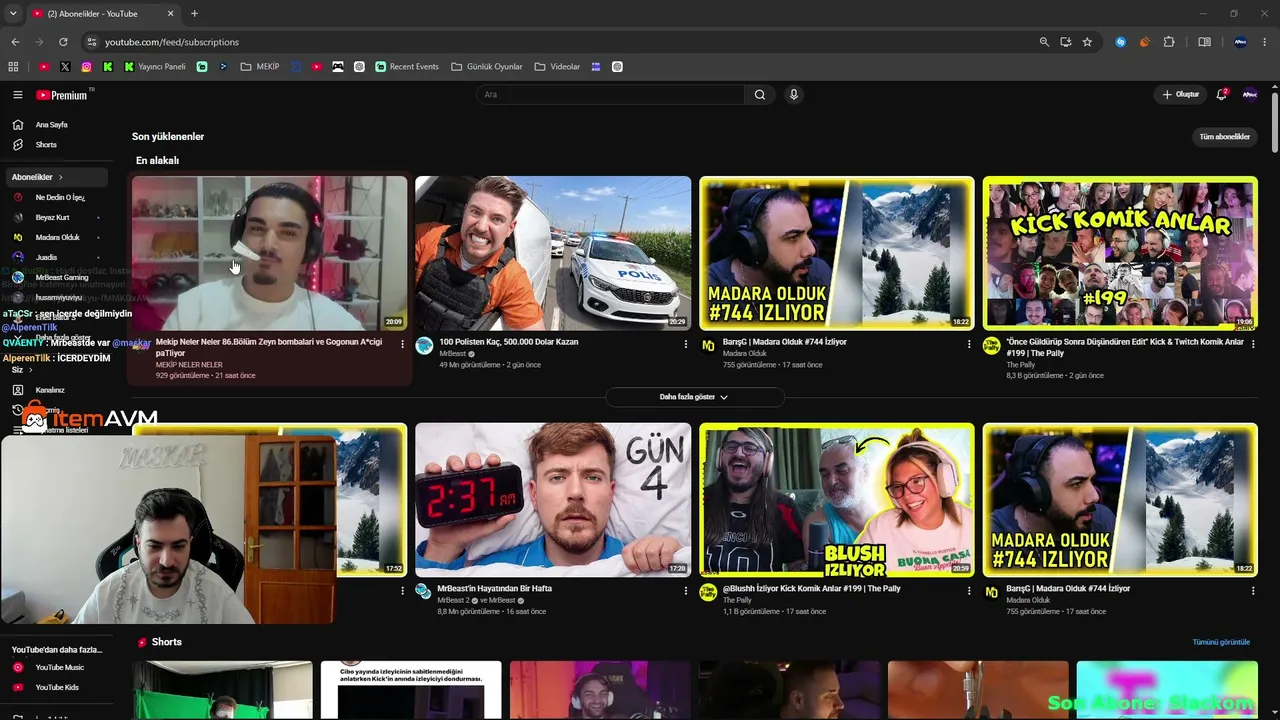The width and height of the screenshot is (1280, 720).
Task: Open the Oluştur create menu
Action: 1180,95
